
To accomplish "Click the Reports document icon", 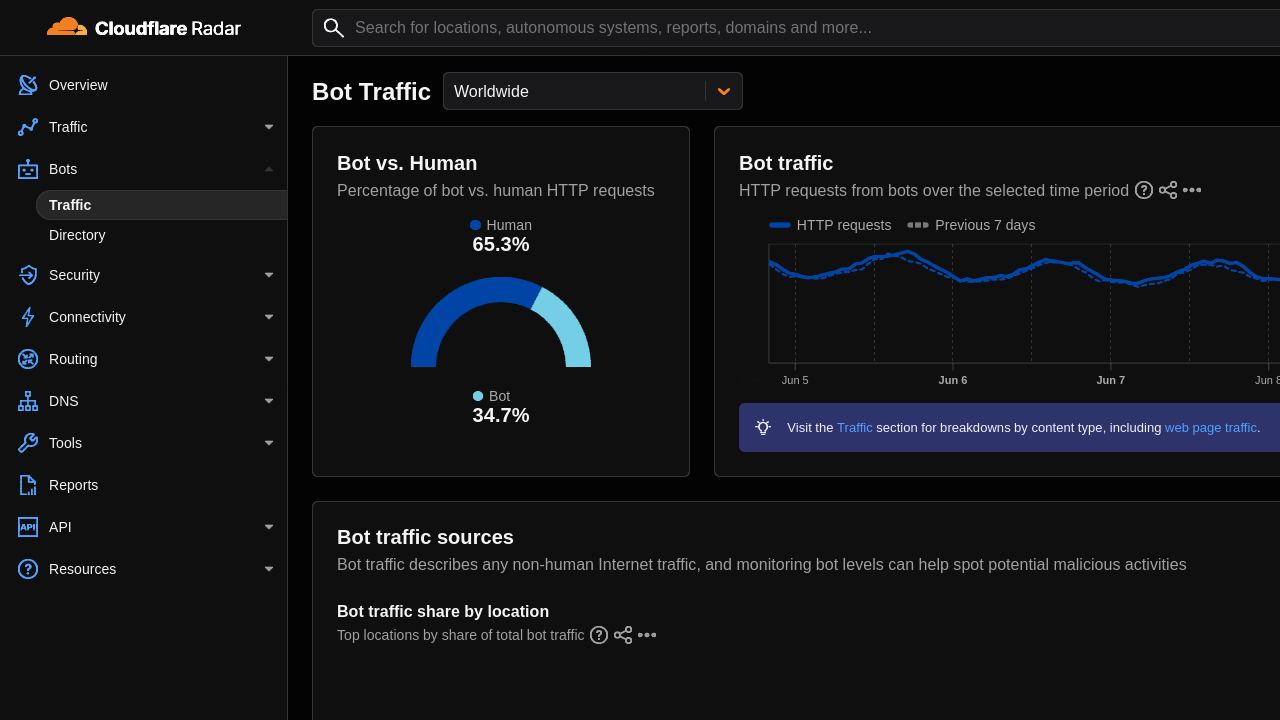I will point(28,485).
